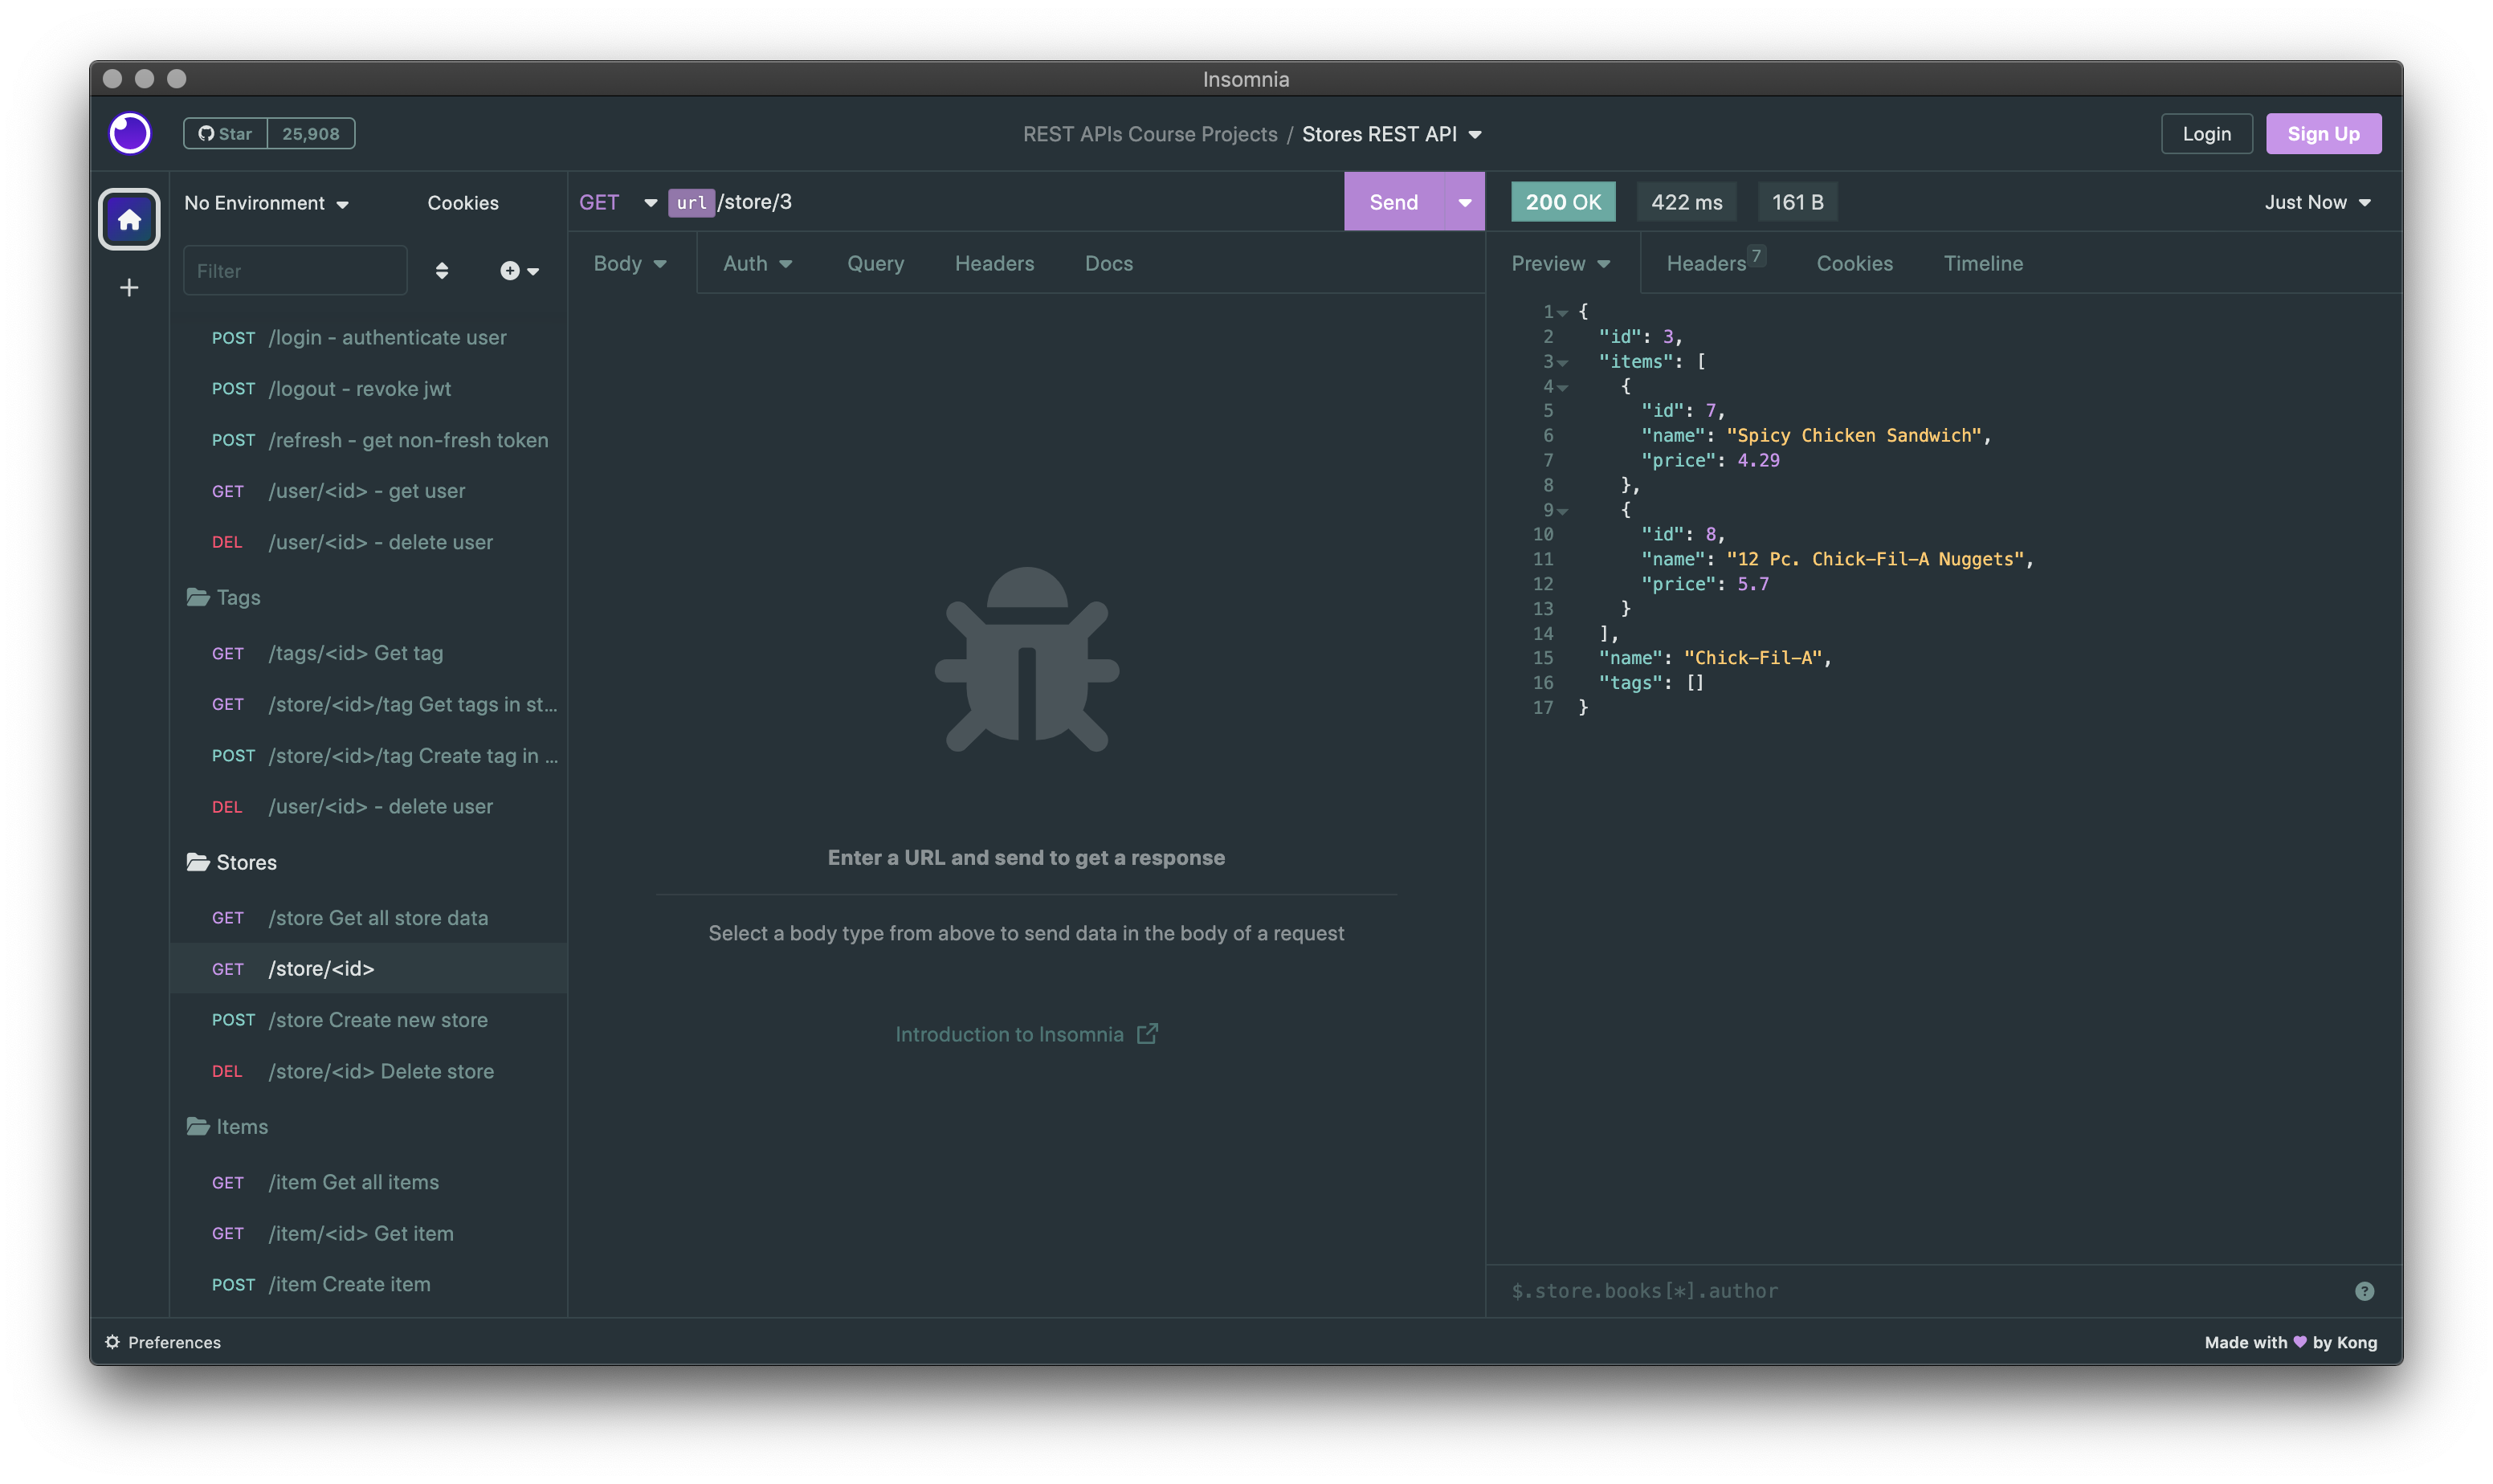Switch to the Docs tab
This screenshot has height=1484, width=2493.
pos(1108,263)
